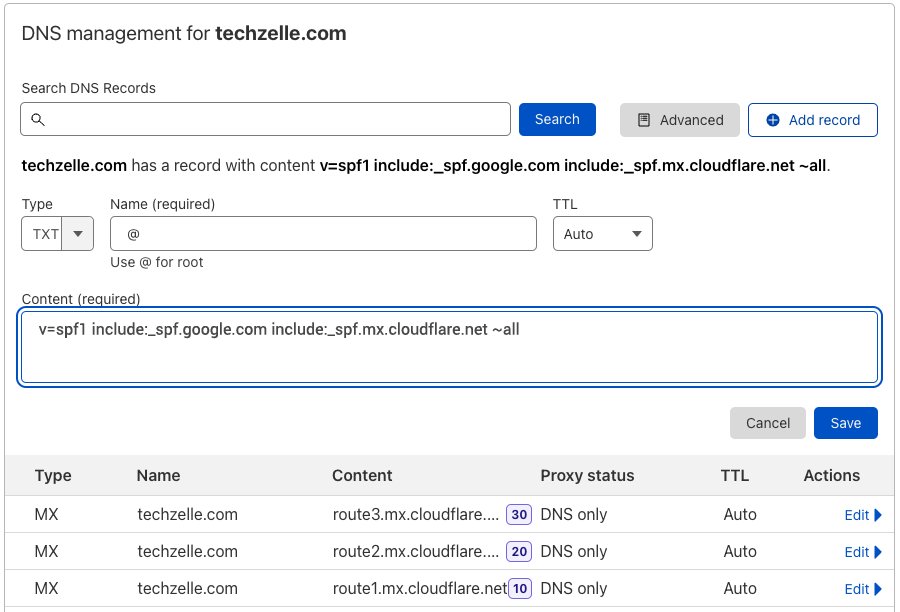The width and height of the screenshot is (900, 612).
Task: Click the 'Search DNS Records' label
Action: (88, 88)
